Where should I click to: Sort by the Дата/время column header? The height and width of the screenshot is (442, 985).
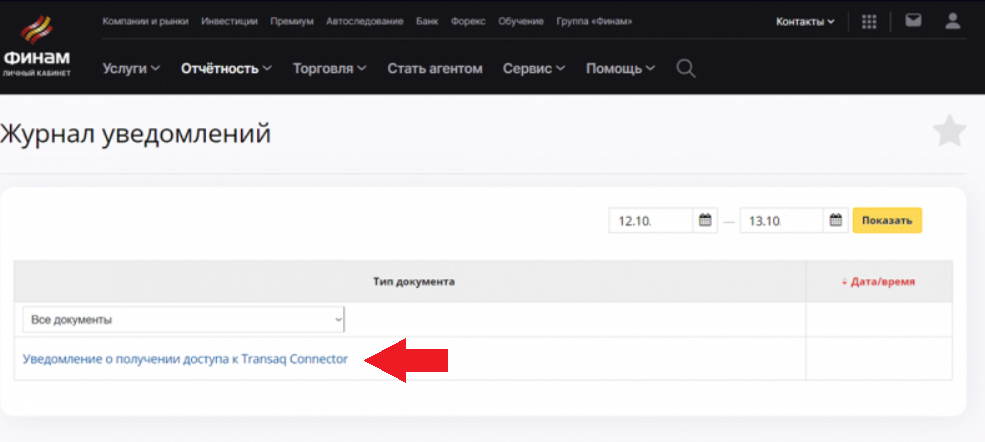878,282
